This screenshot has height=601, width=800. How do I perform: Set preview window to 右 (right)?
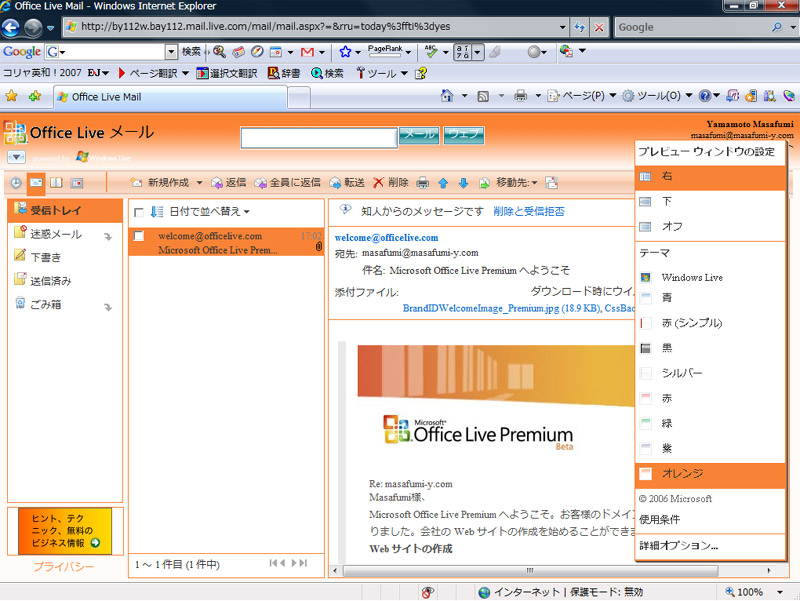point(710,177)
